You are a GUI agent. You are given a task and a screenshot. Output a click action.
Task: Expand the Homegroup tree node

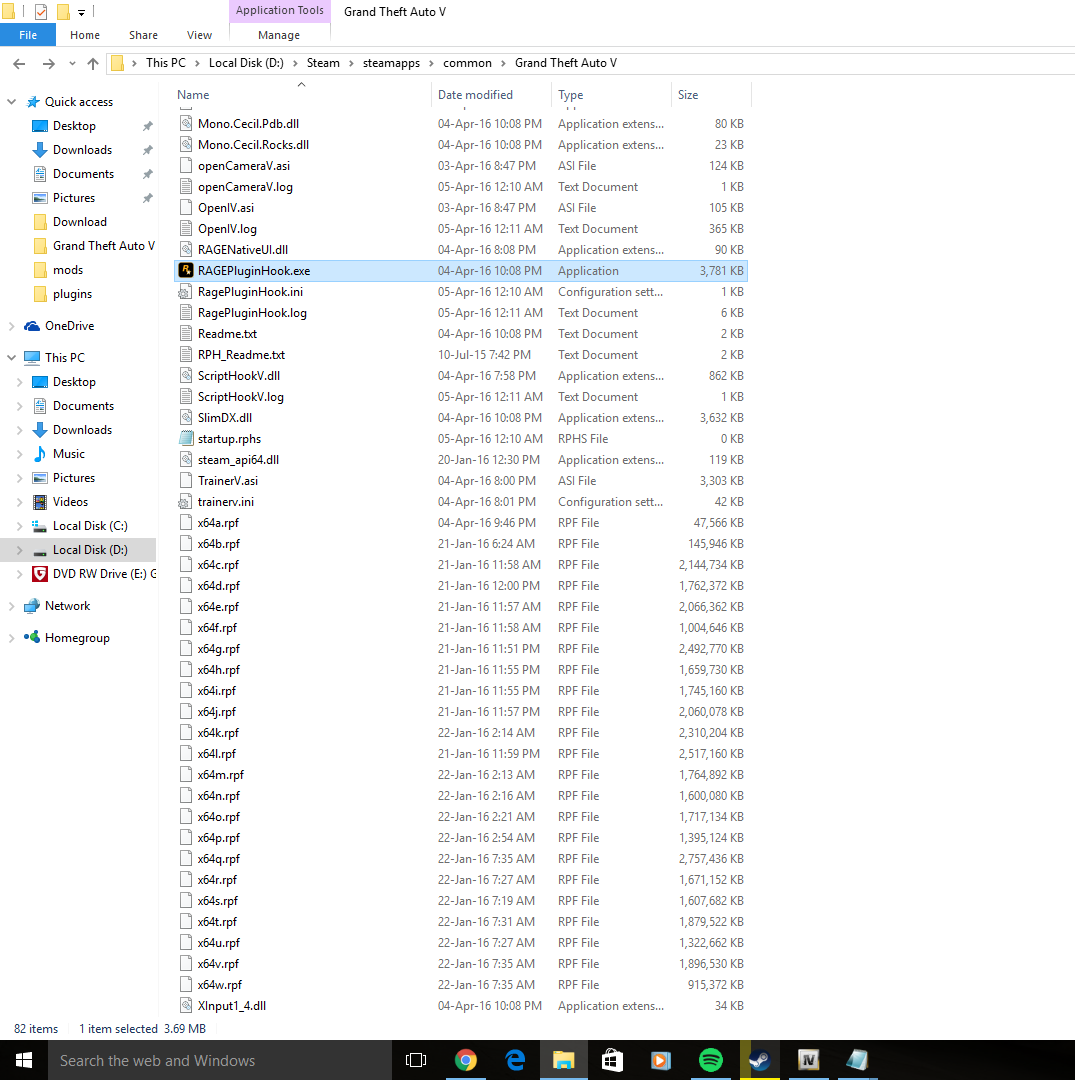click(x=11, y=638)
